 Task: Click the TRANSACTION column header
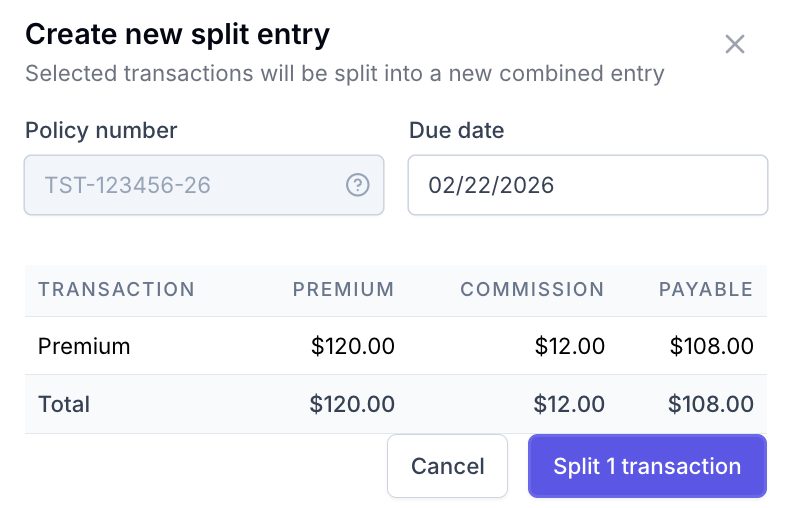coord(116,289)
